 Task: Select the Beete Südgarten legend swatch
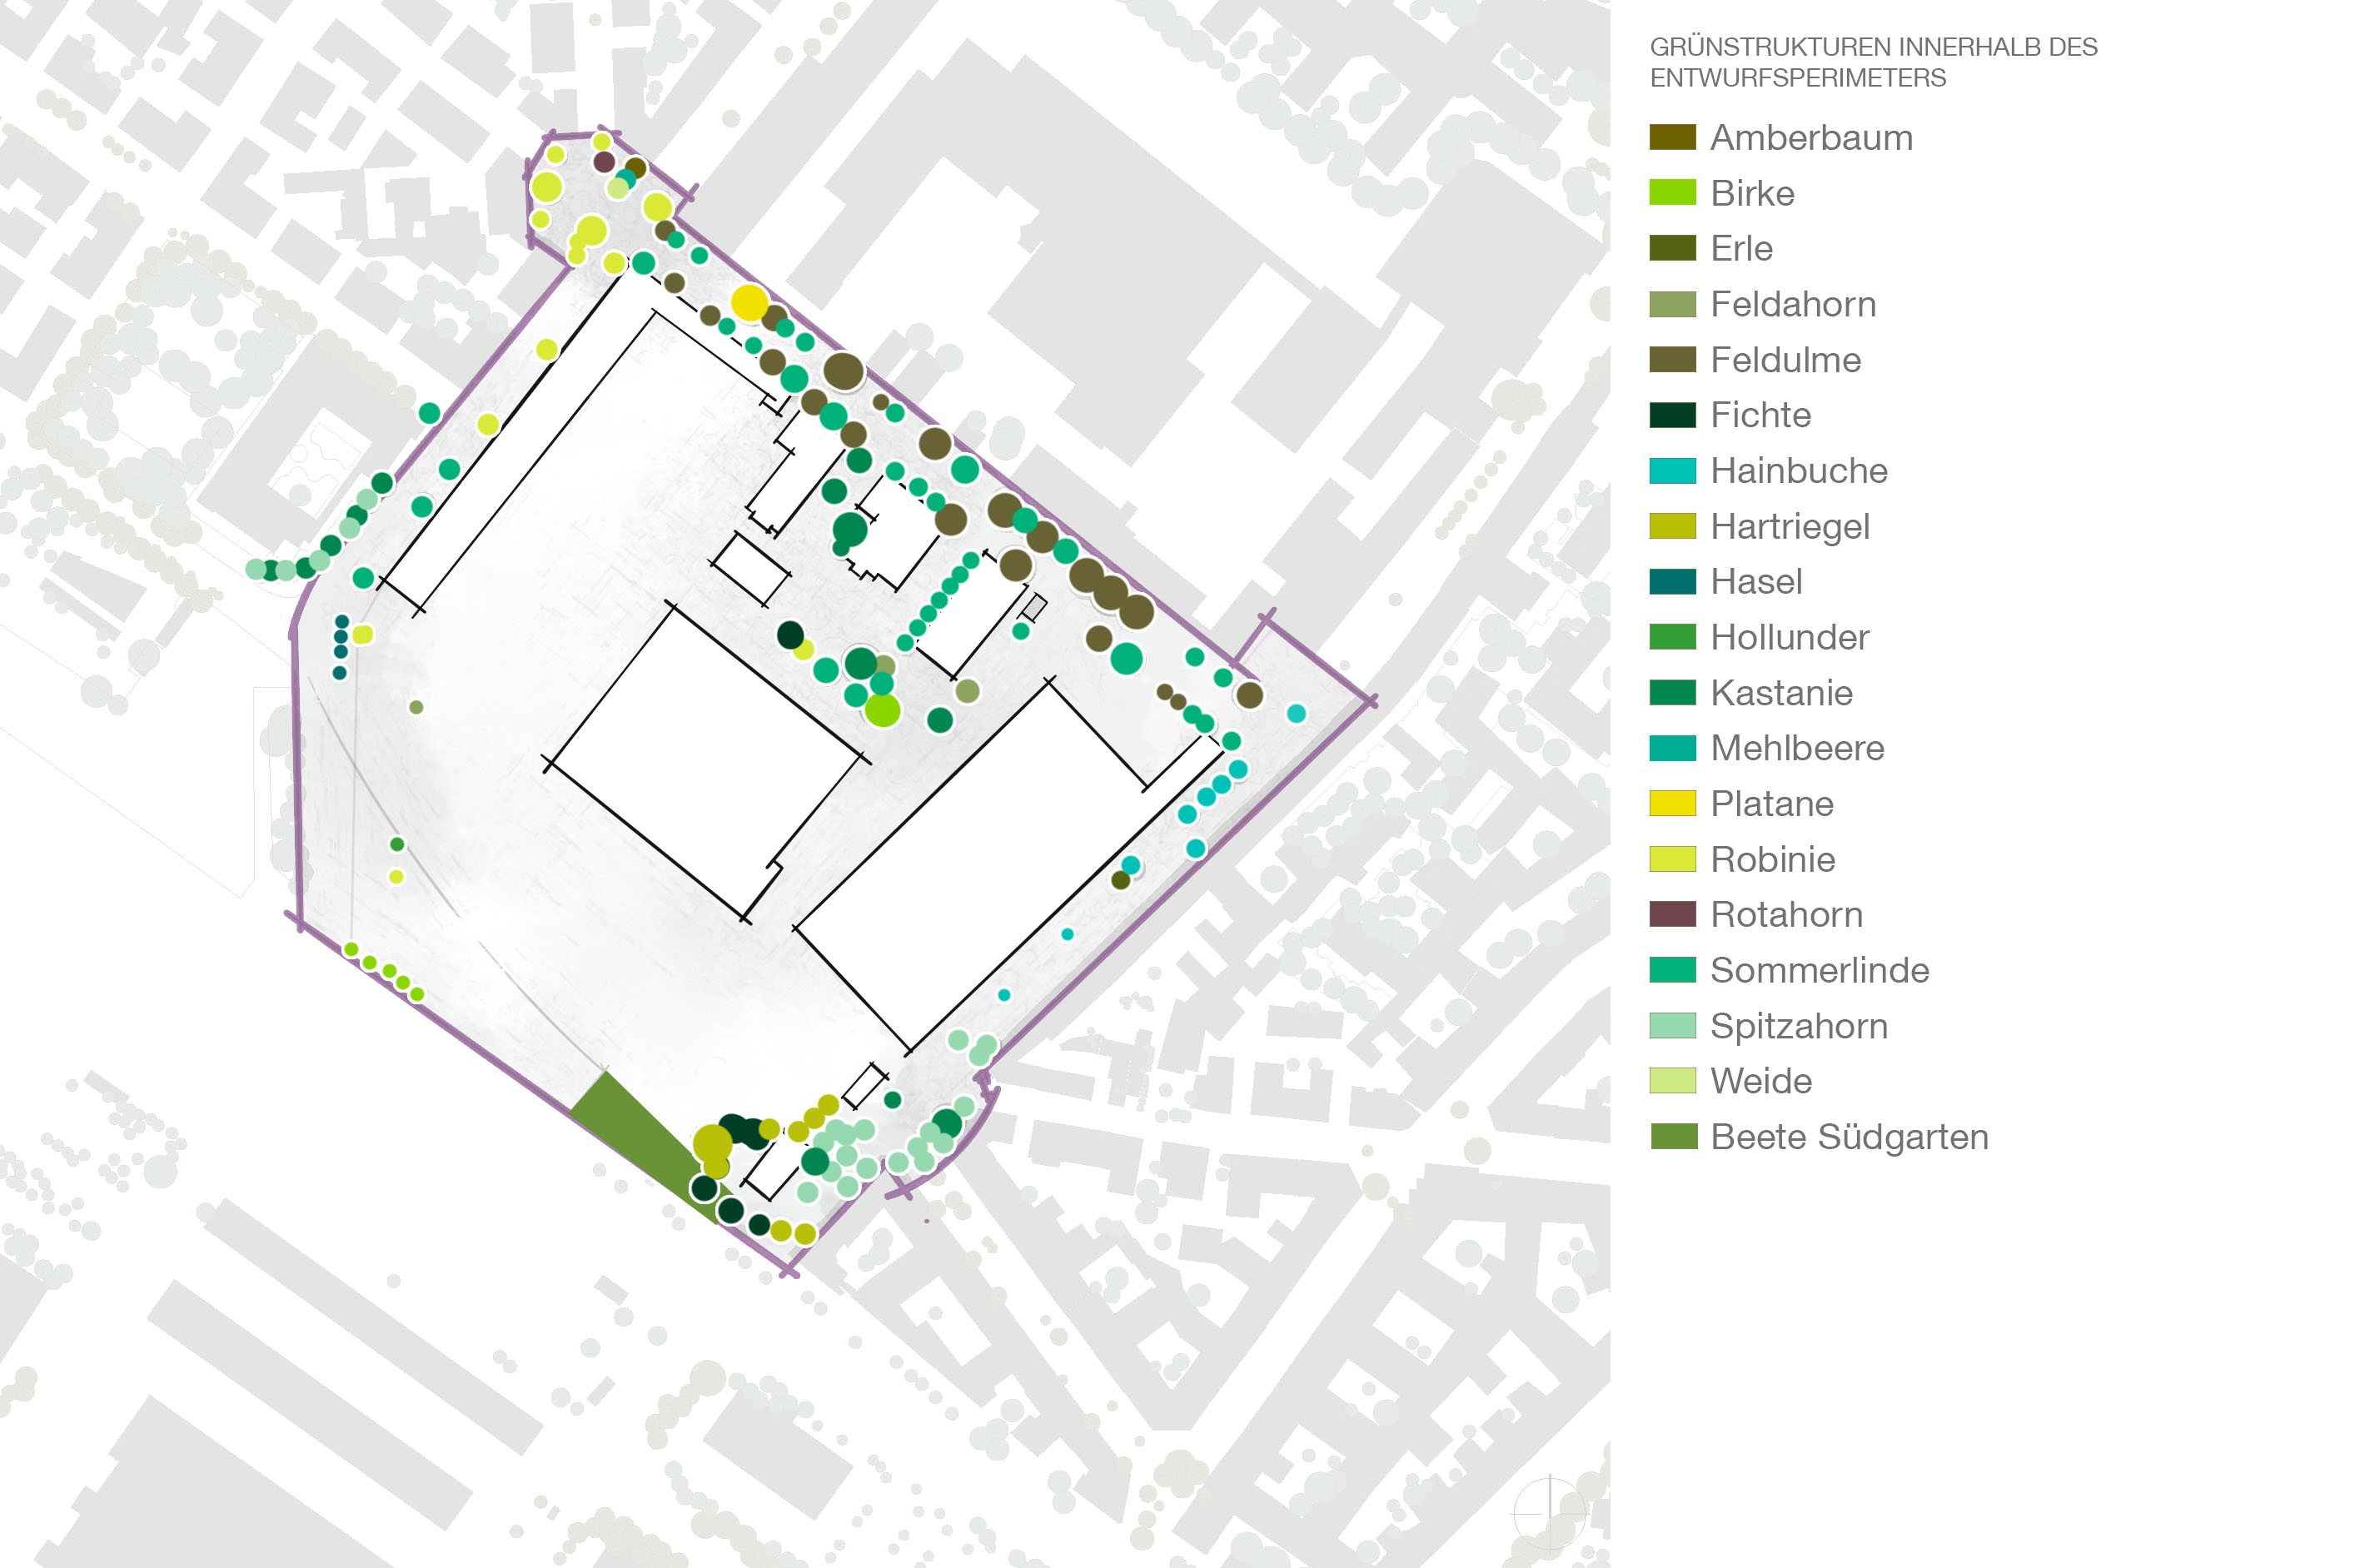pyautogui.click(x=1672, y=1137)
